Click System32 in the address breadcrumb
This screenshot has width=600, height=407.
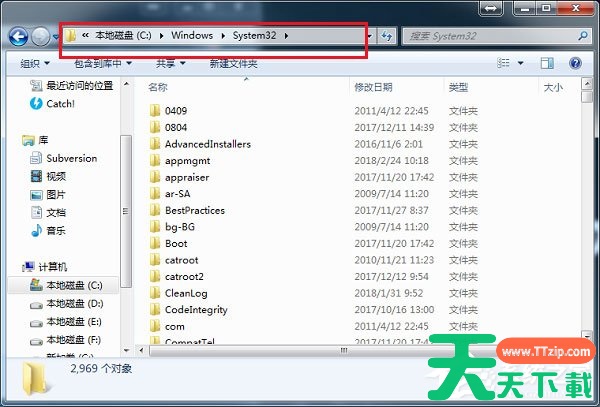(254, 36)
